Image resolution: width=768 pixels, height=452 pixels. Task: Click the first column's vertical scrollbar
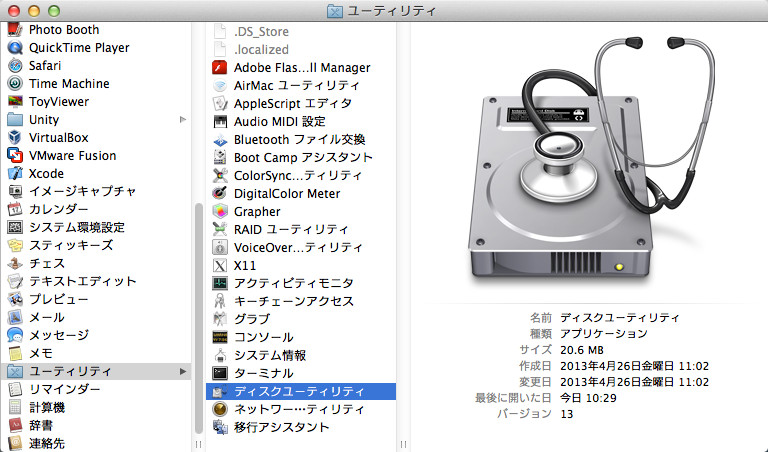click(198, 318)
